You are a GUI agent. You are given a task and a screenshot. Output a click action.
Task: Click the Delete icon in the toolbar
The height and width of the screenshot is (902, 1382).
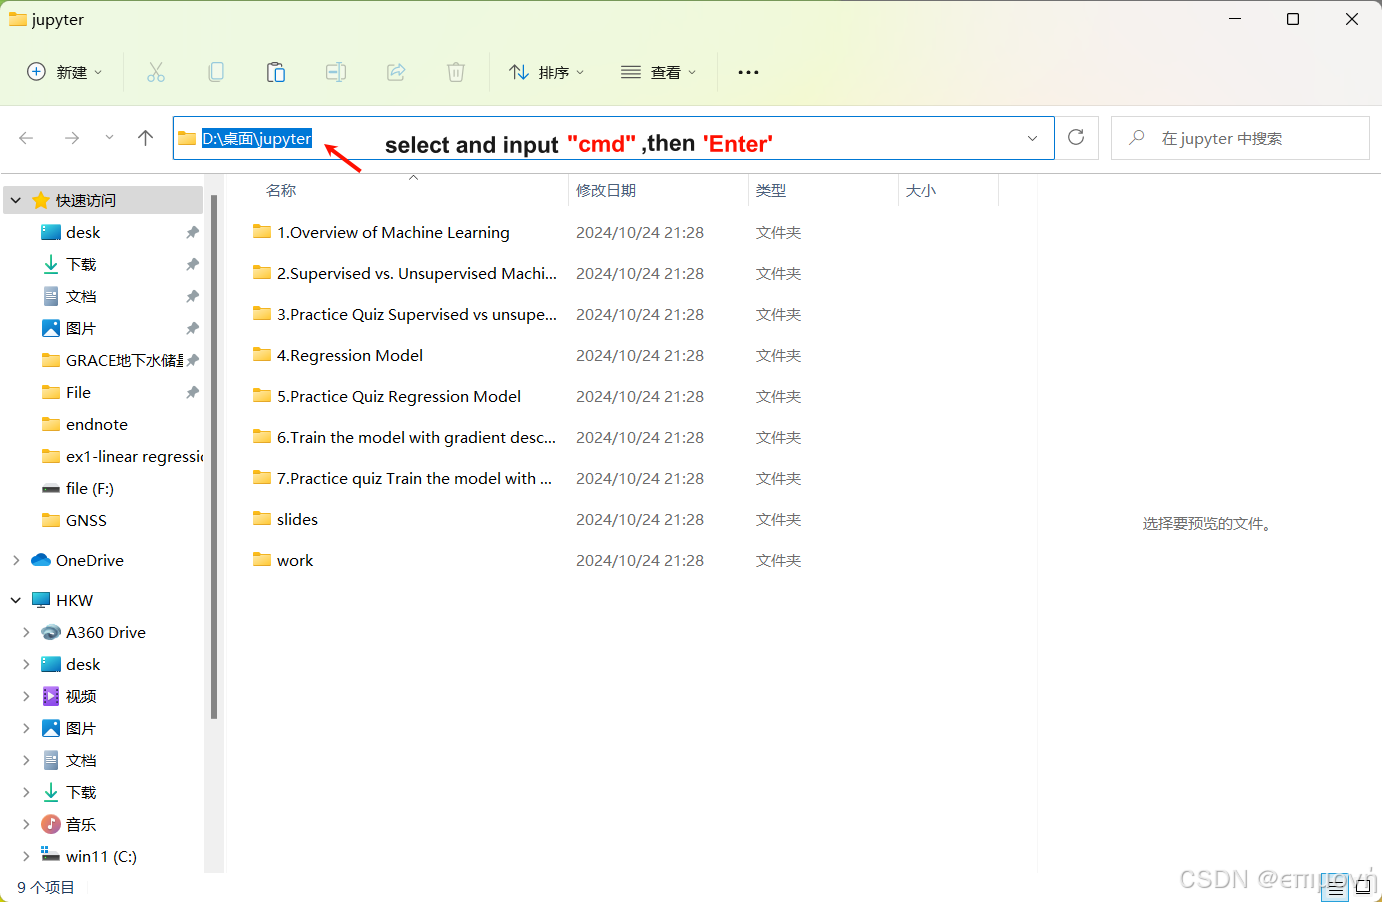tap(456, 71)
